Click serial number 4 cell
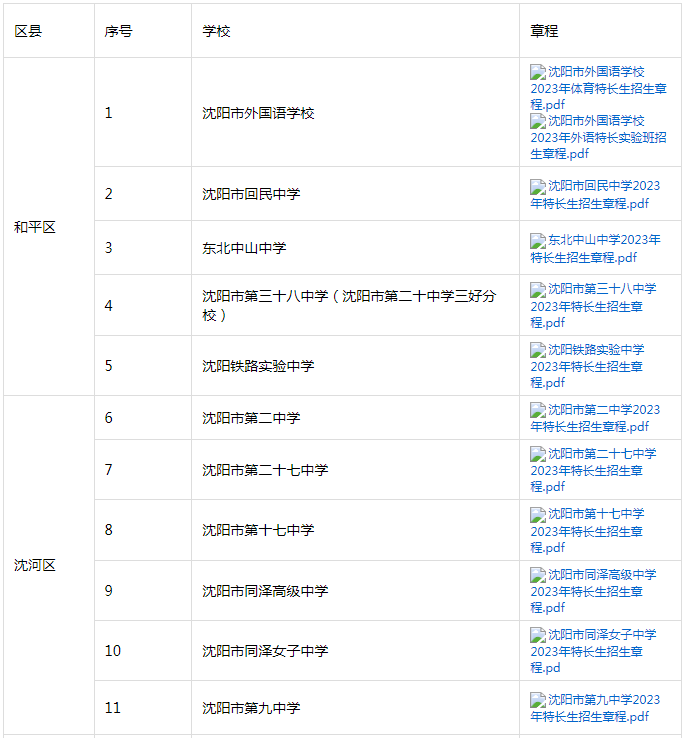Viewport: 684px width, 738px height. click(143, 305)
